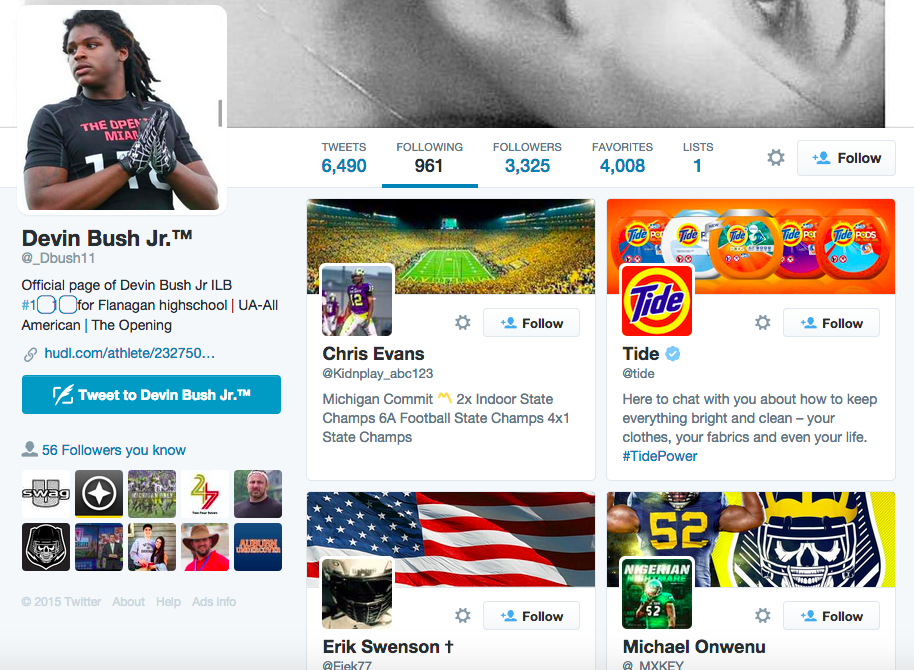
Task: Click gear icon on Erik Swenson card
Action: coord(463,615)
